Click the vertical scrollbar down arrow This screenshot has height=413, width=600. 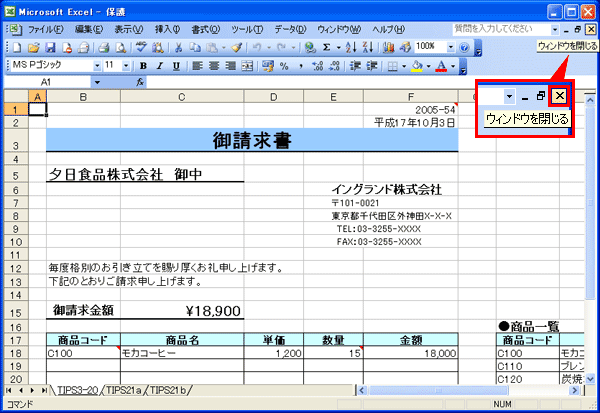[x=590, y=379]
